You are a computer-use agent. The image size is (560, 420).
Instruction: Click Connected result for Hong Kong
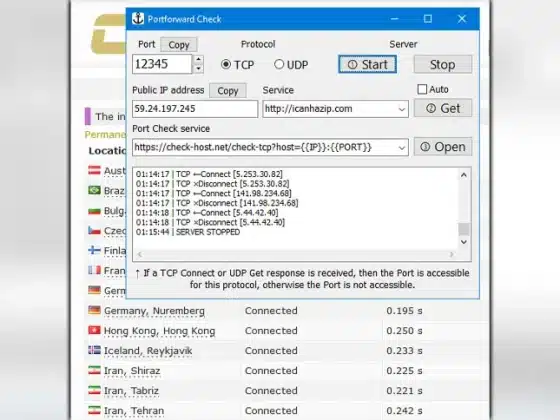tap(271, 331)
